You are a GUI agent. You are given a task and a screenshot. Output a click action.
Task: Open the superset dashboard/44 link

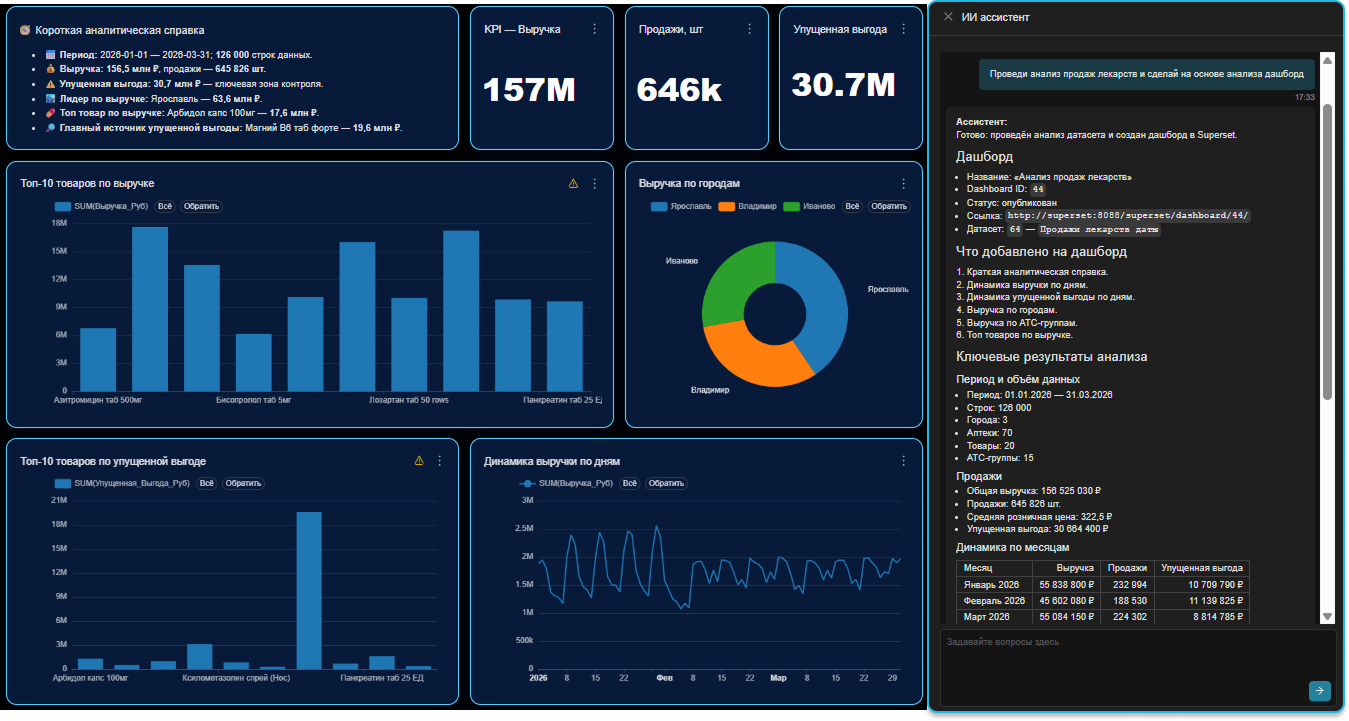[1129, 215]
